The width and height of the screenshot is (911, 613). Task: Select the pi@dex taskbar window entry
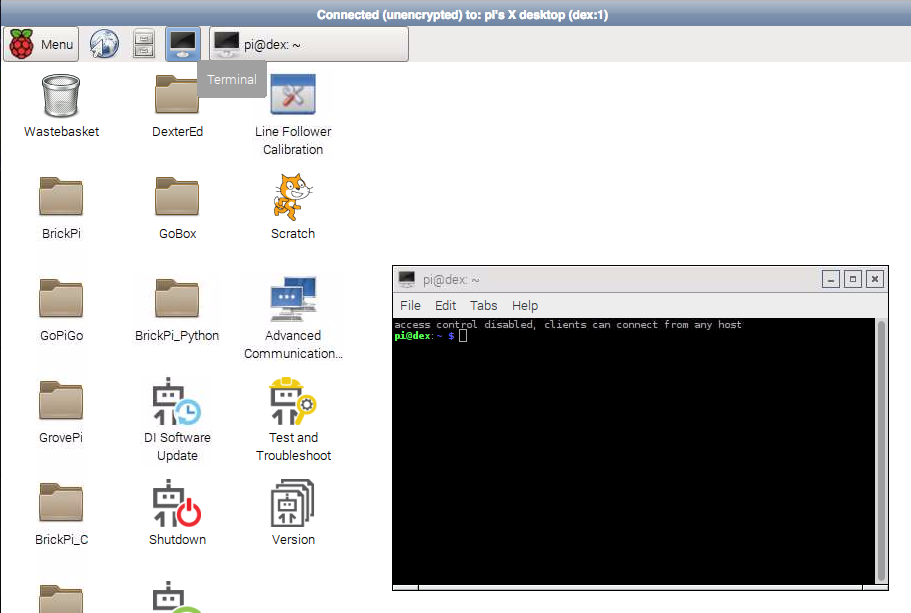(x=309, y=44)
